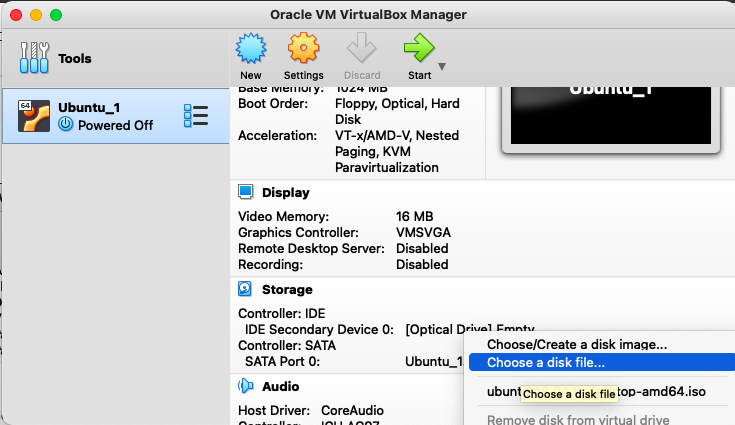Click the Tools label in sidebar
This screenshot has width=735, height=425.
tap(75, 59)
